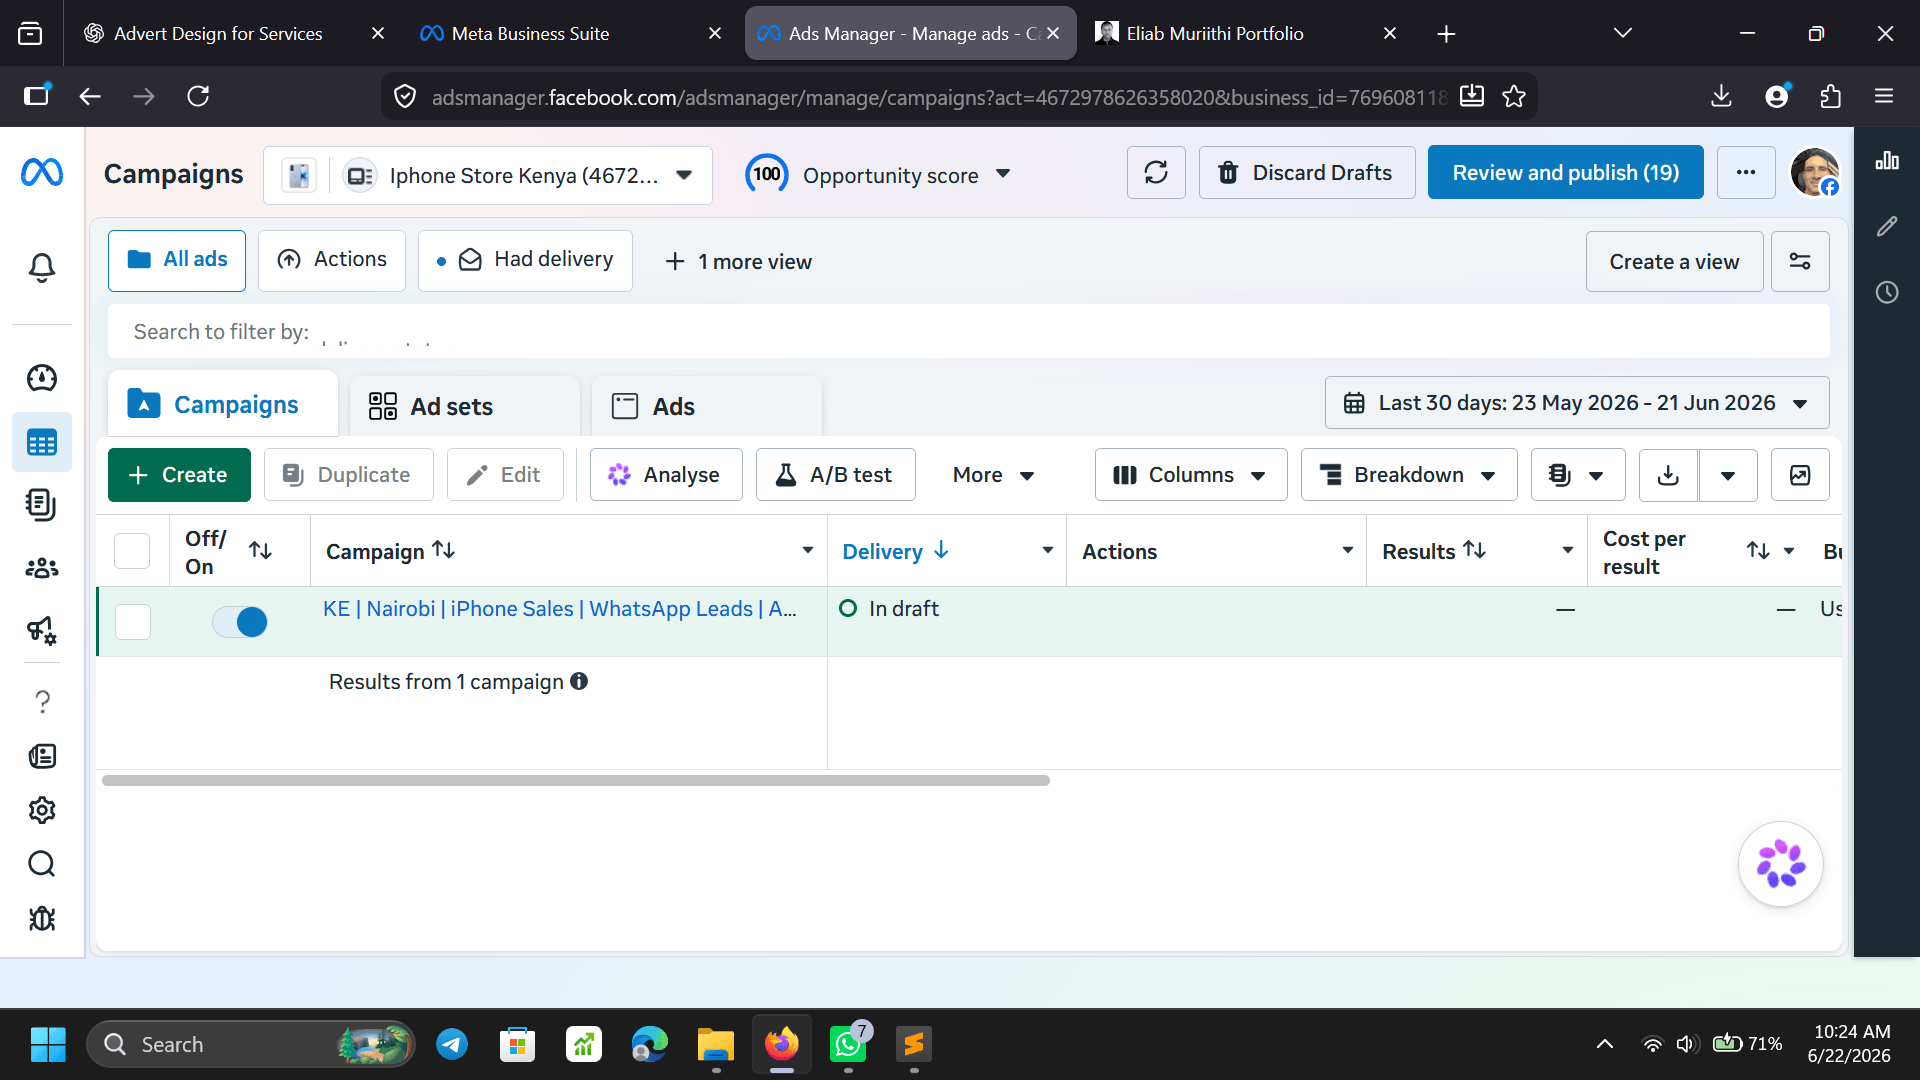Screen dimensions: 1920x1080
Task: Sort by the Results column header
Action: coord(1434,551)
